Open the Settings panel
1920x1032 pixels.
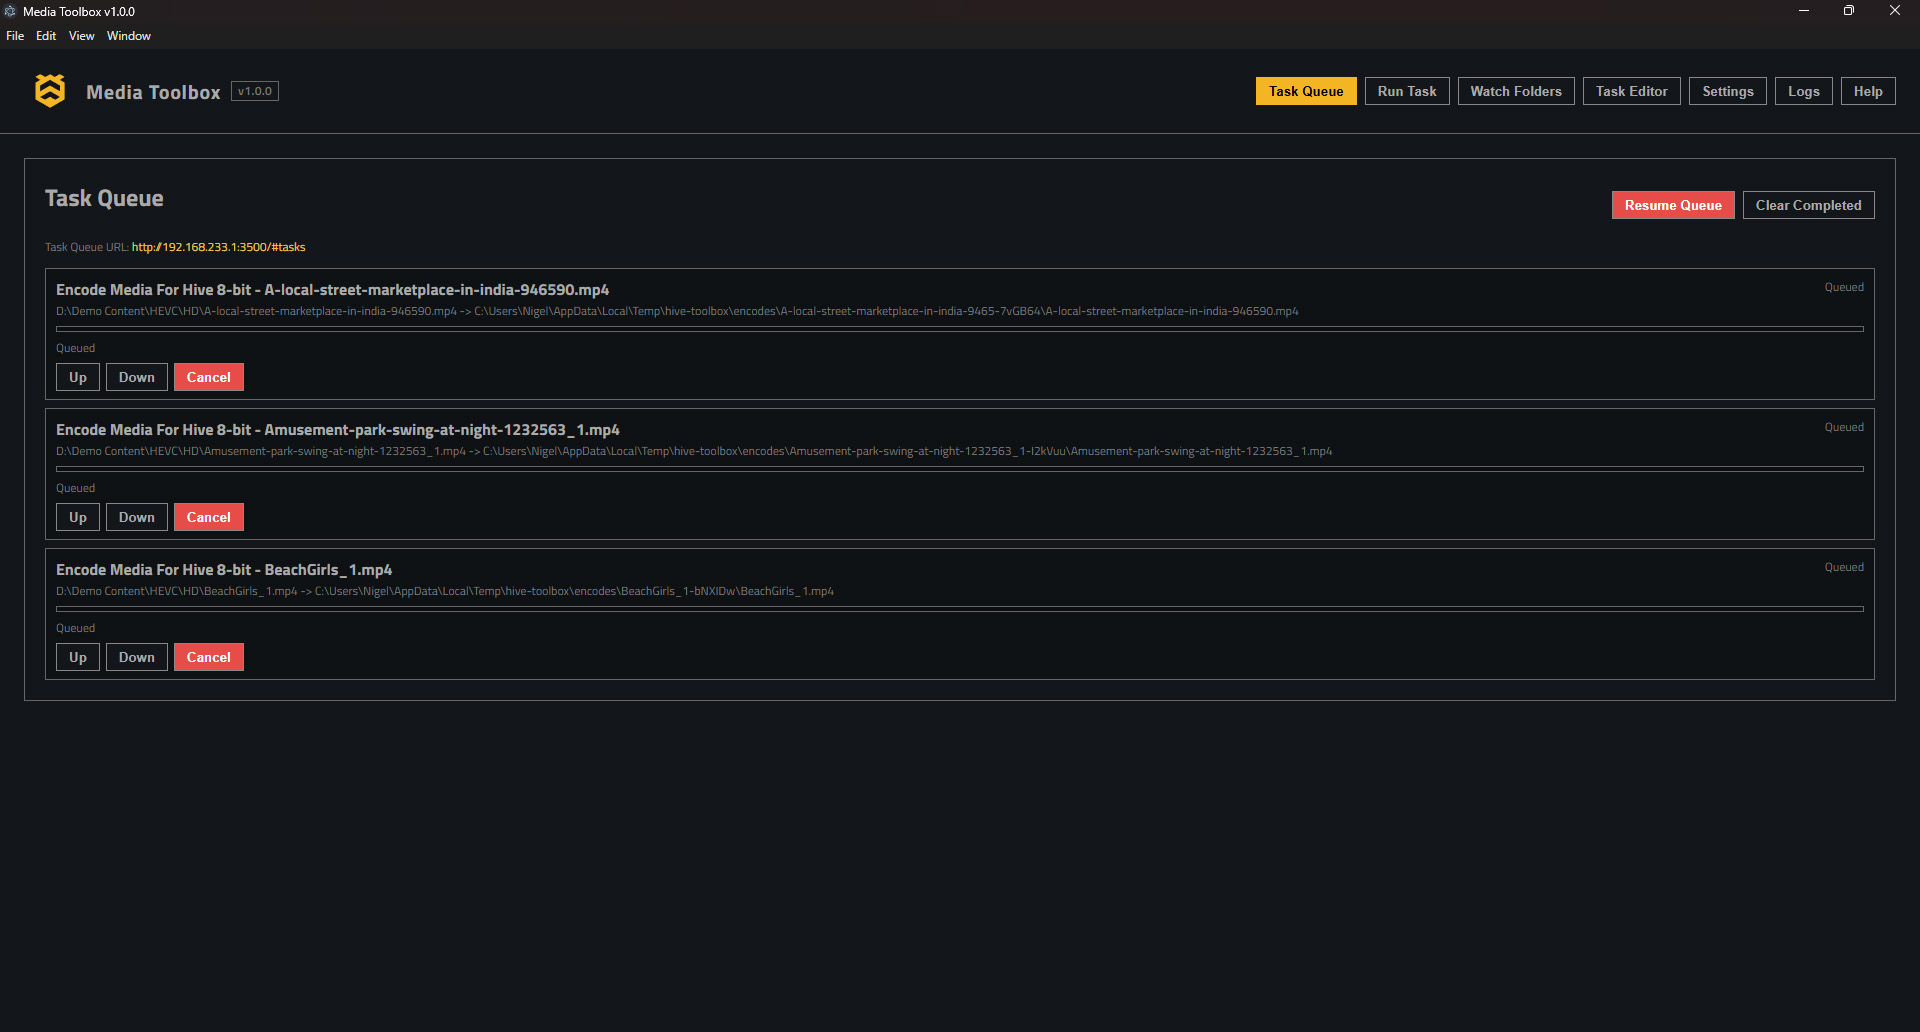tap(1727, 91)
